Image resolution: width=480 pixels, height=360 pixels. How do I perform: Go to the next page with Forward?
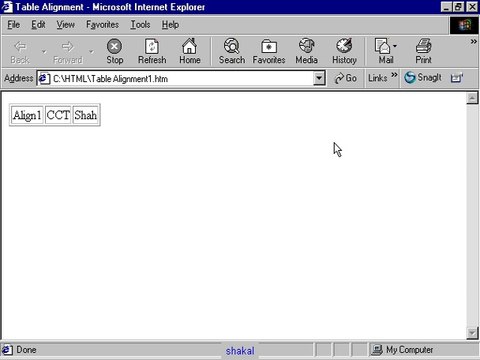point(68,51)
